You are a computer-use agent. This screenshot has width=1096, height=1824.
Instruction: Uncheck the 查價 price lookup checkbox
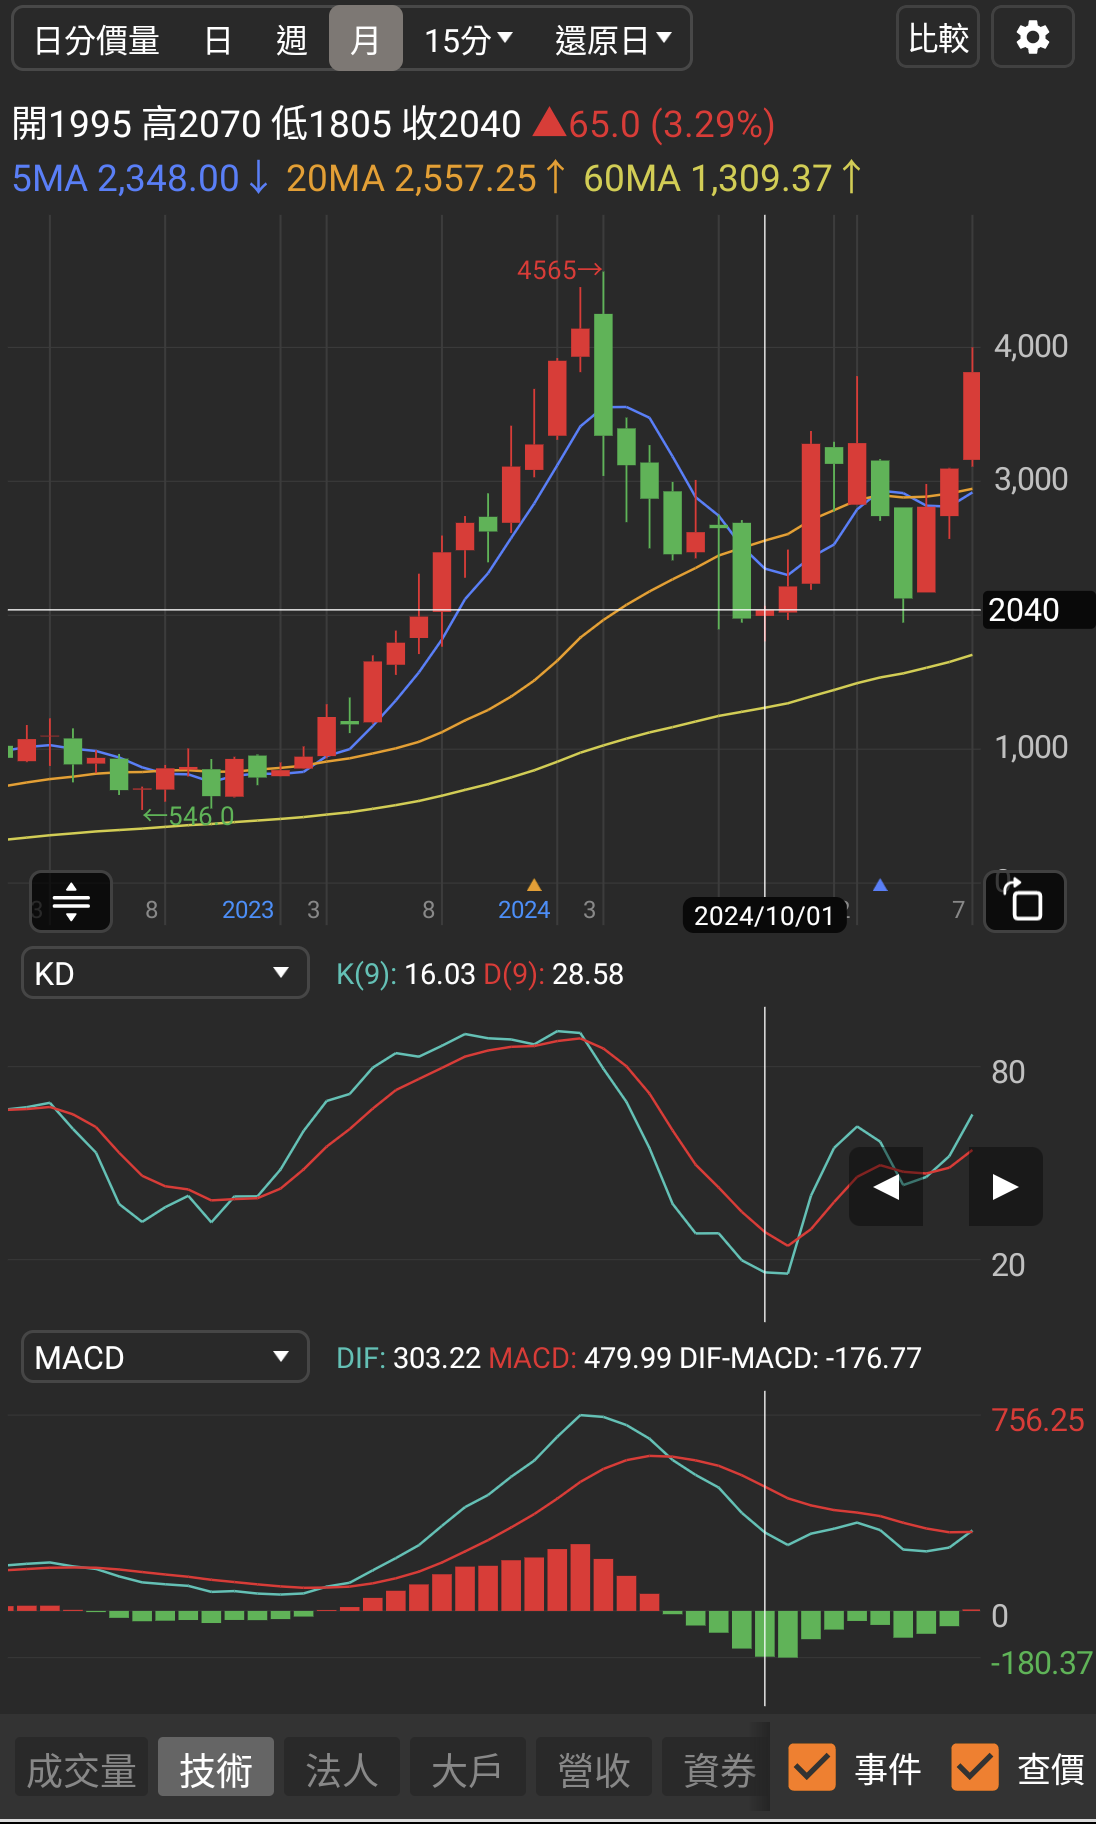tap(974, 1767)
